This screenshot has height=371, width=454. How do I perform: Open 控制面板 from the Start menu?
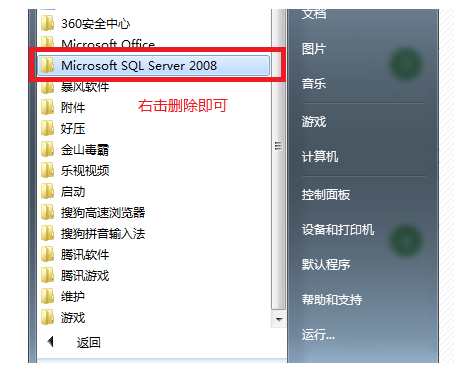point(326,194)
